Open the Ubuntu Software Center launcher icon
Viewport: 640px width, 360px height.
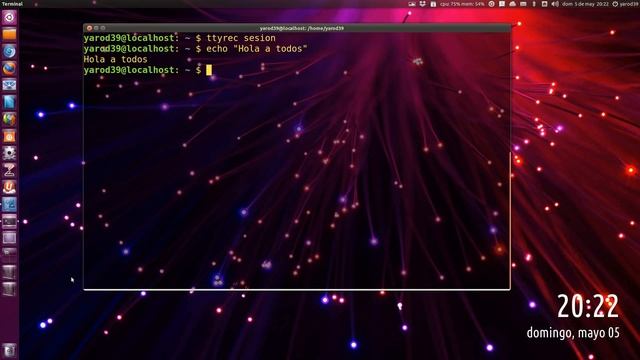(x=9, y=136)
